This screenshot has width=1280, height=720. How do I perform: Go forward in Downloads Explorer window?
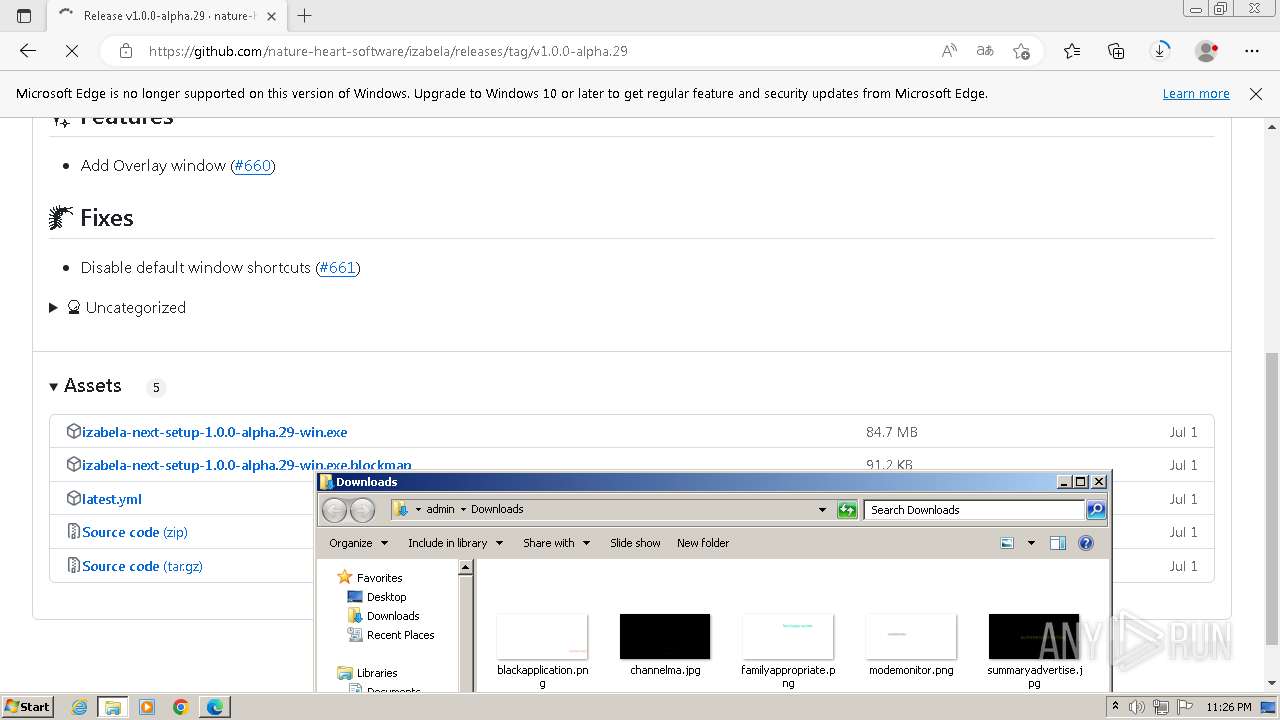[362, 510]
